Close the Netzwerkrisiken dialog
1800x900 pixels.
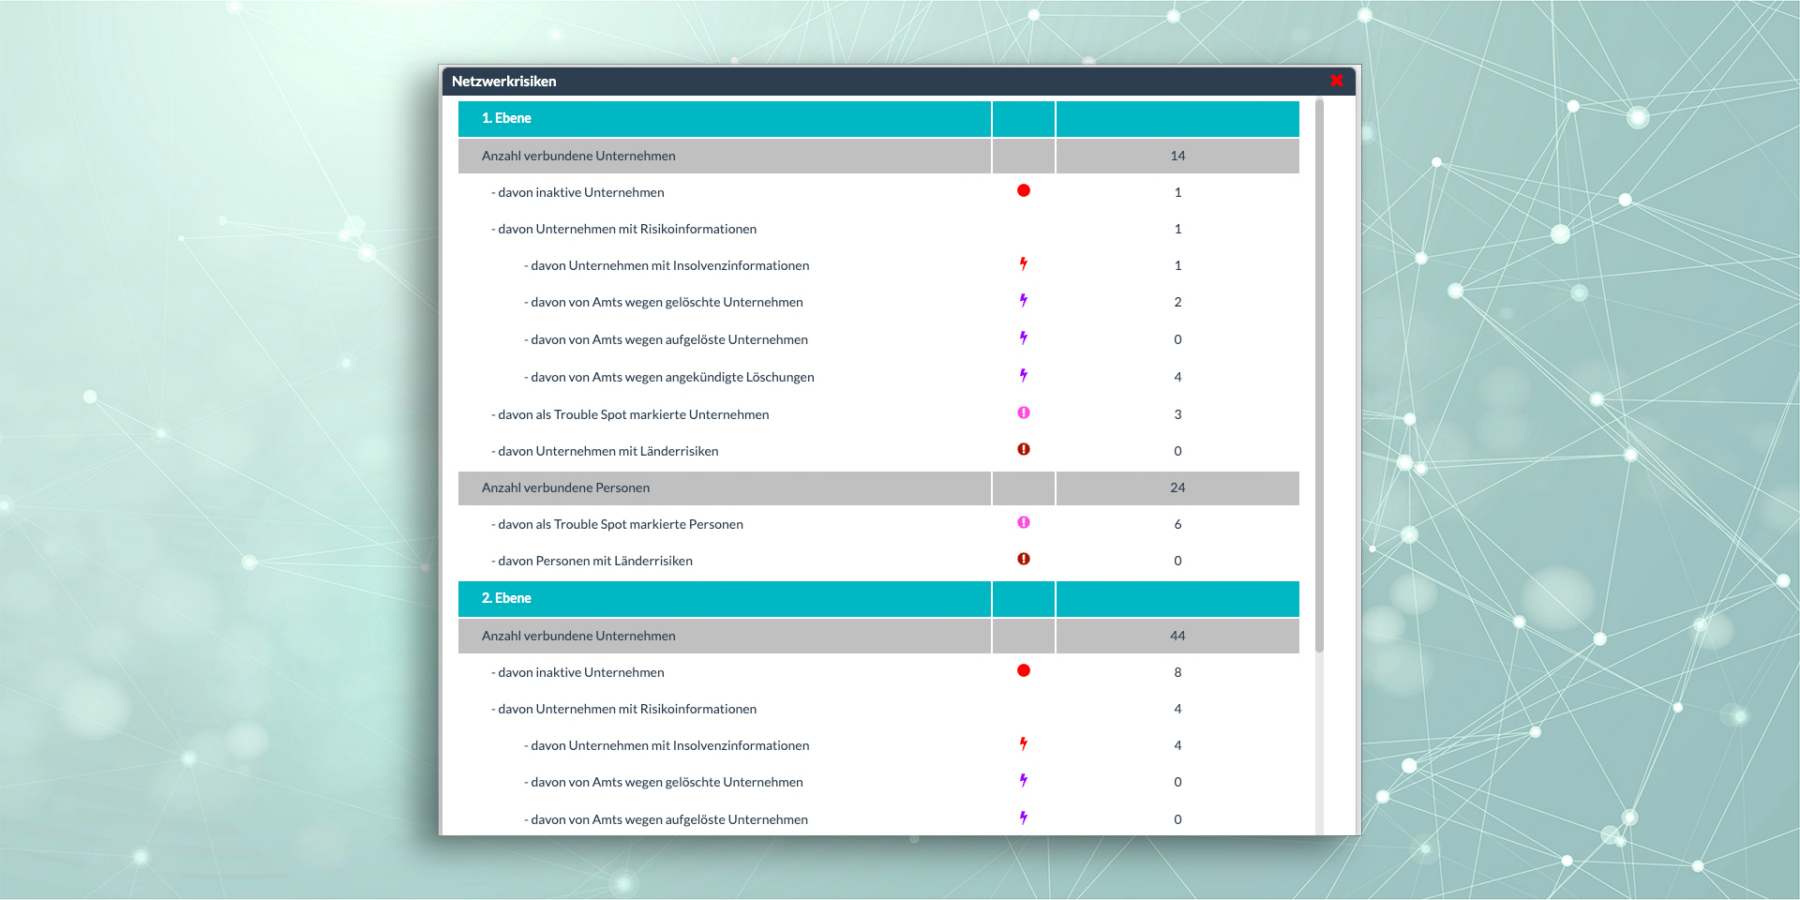1336,81
